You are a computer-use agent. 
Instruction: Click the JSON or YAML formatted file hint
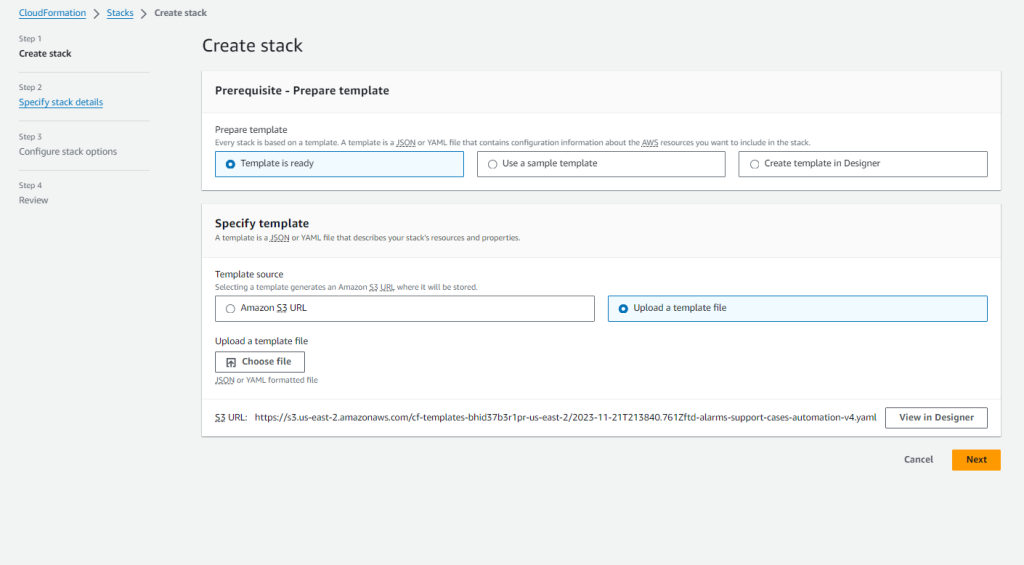tap(266, 380)
